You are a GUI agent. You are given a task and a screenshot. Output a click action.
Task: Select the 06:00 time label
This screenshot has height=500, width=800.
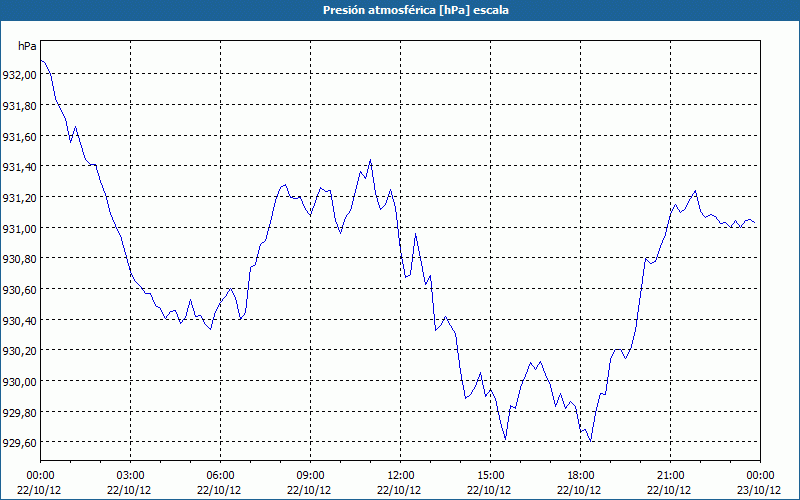220,476
